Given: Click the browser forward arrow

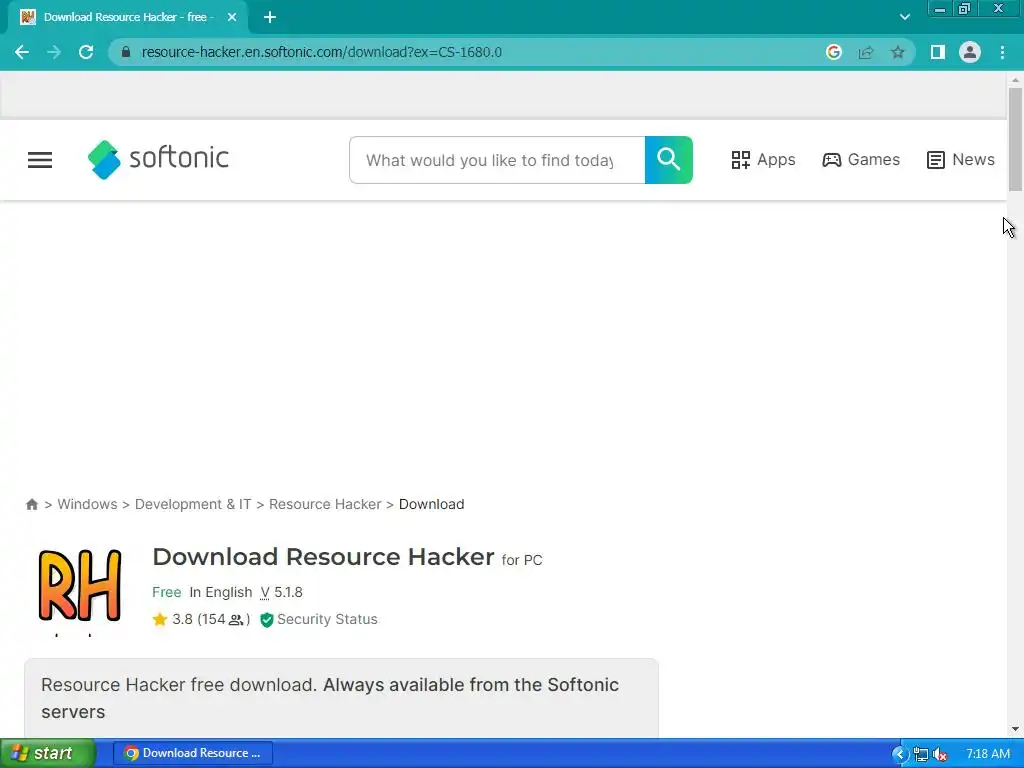Looking at the screenshot, I should point(54,52).
